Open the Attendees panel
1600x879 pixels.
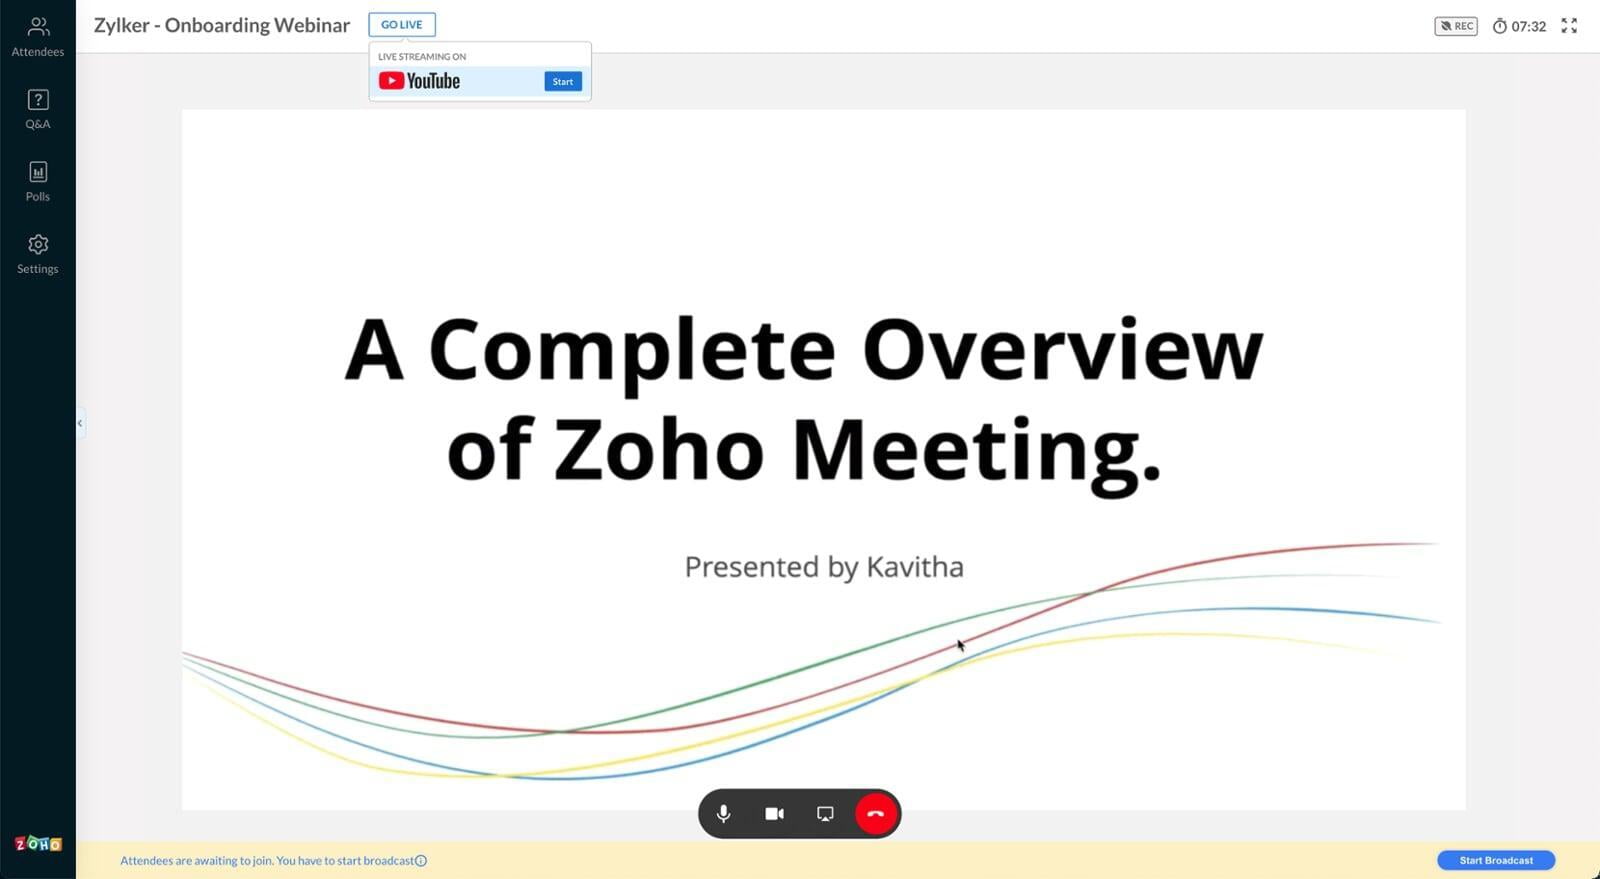[38, 37]
